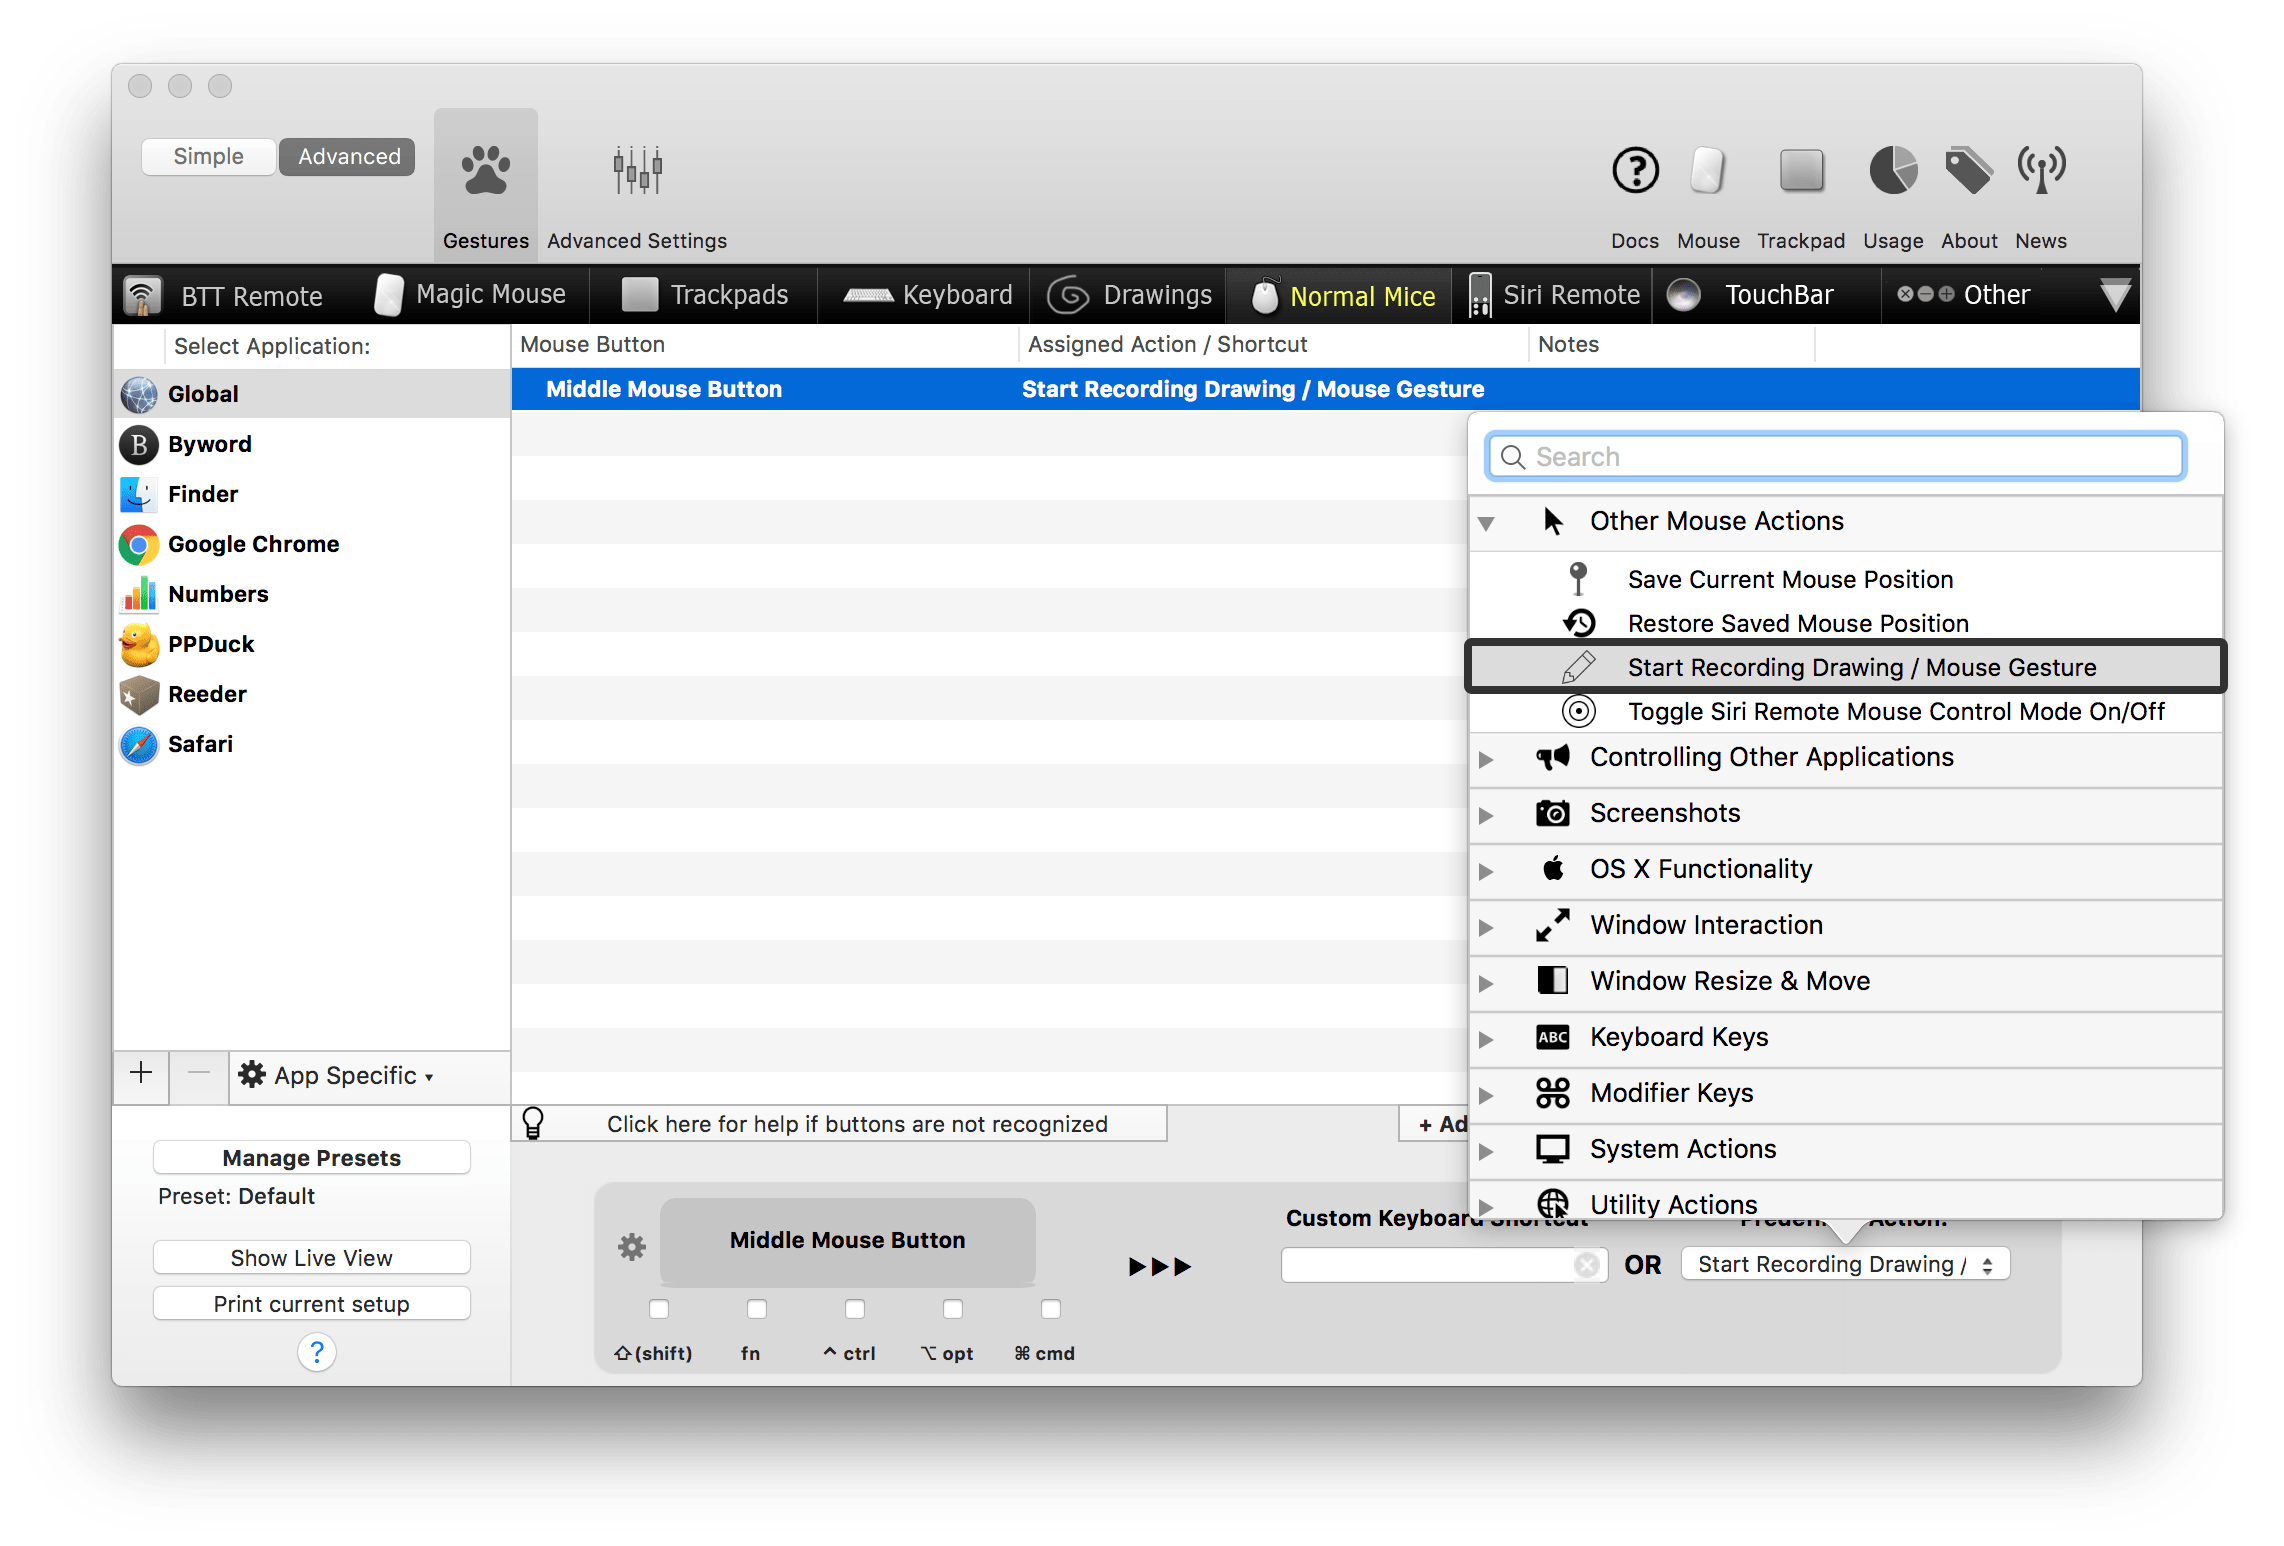
Task: Click the plus add application button
Action: click(141, 1074)
